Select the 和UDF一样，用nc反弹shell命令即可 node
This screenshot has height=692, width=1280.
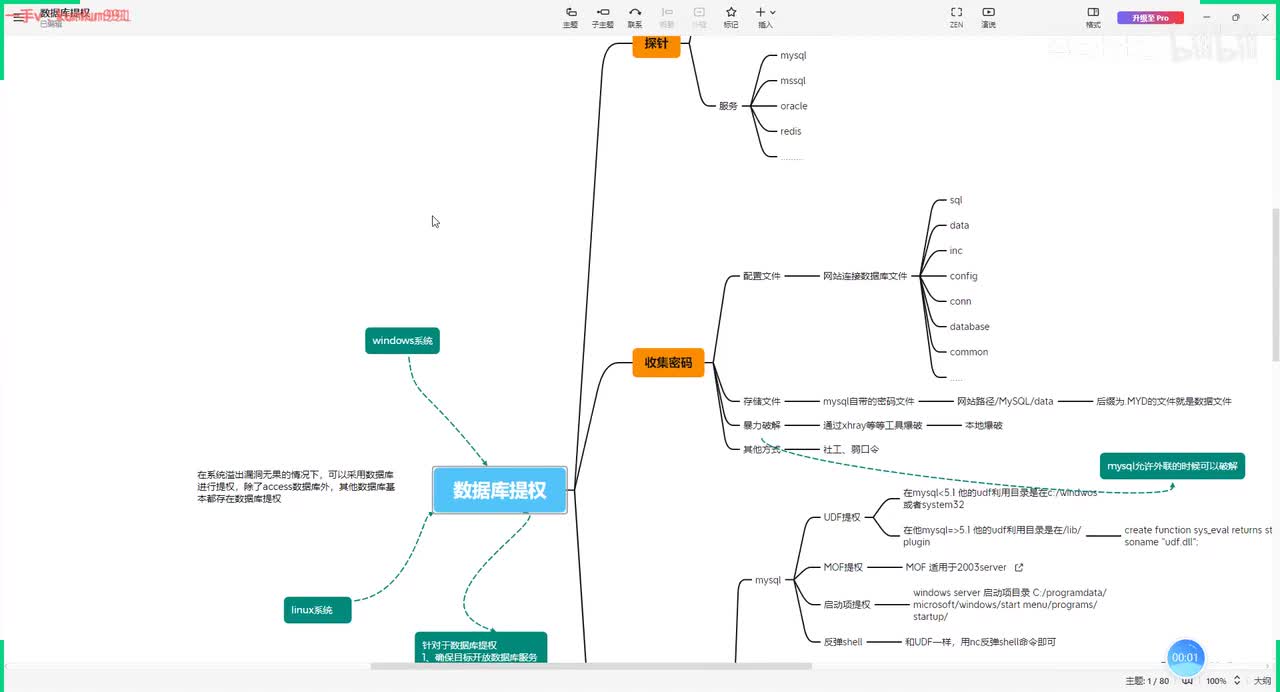coord(980,642)
